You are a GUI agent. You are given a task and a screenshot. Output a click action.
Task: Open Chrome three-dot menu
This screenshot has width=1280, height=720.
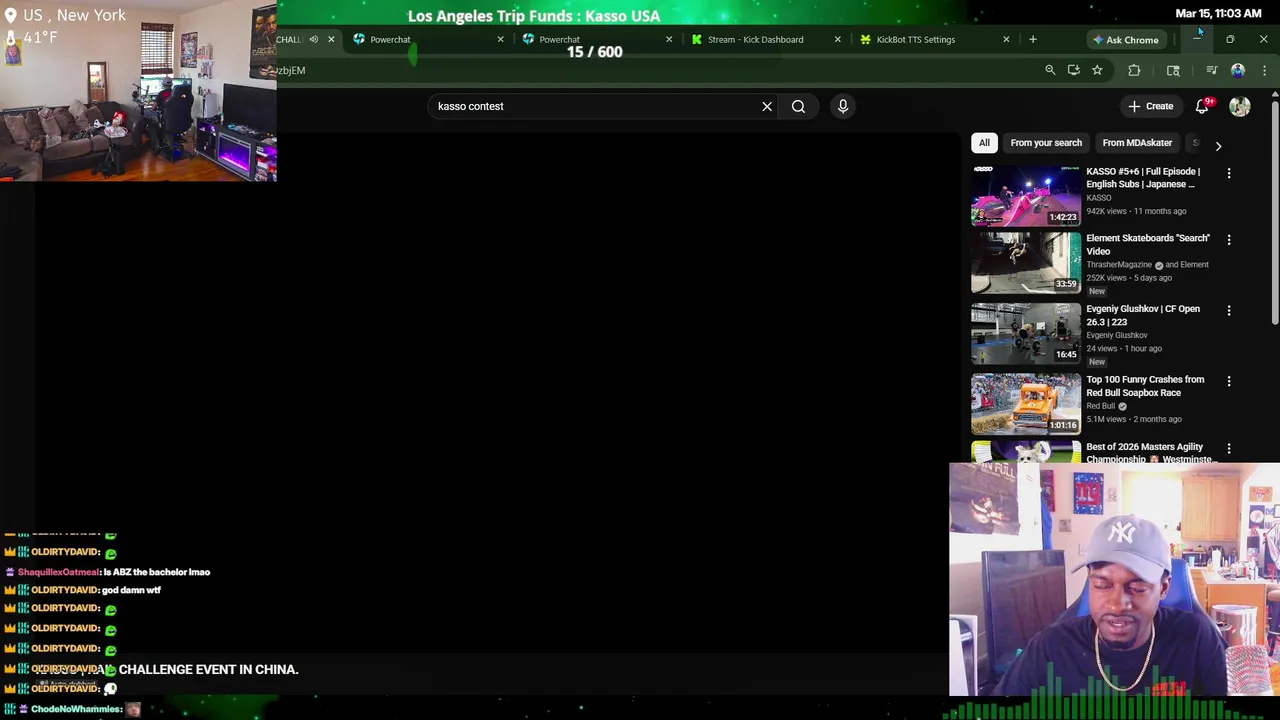click(x=1264, y=70)
